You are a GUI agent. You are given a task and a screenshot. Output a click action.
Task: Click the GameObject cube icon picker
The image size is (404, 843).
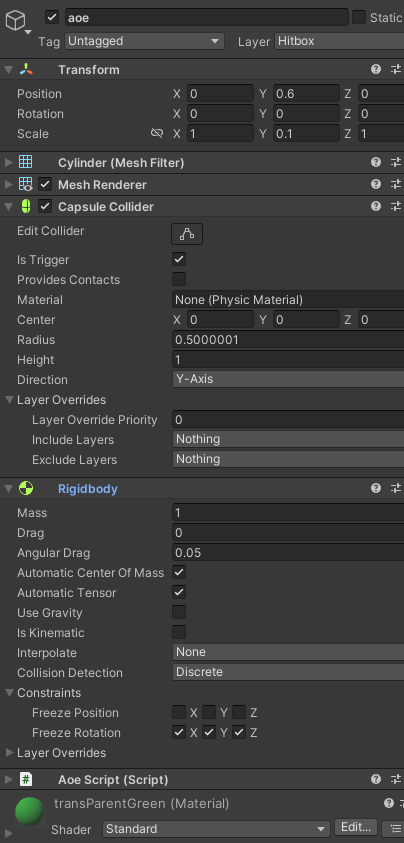point(17,22)
